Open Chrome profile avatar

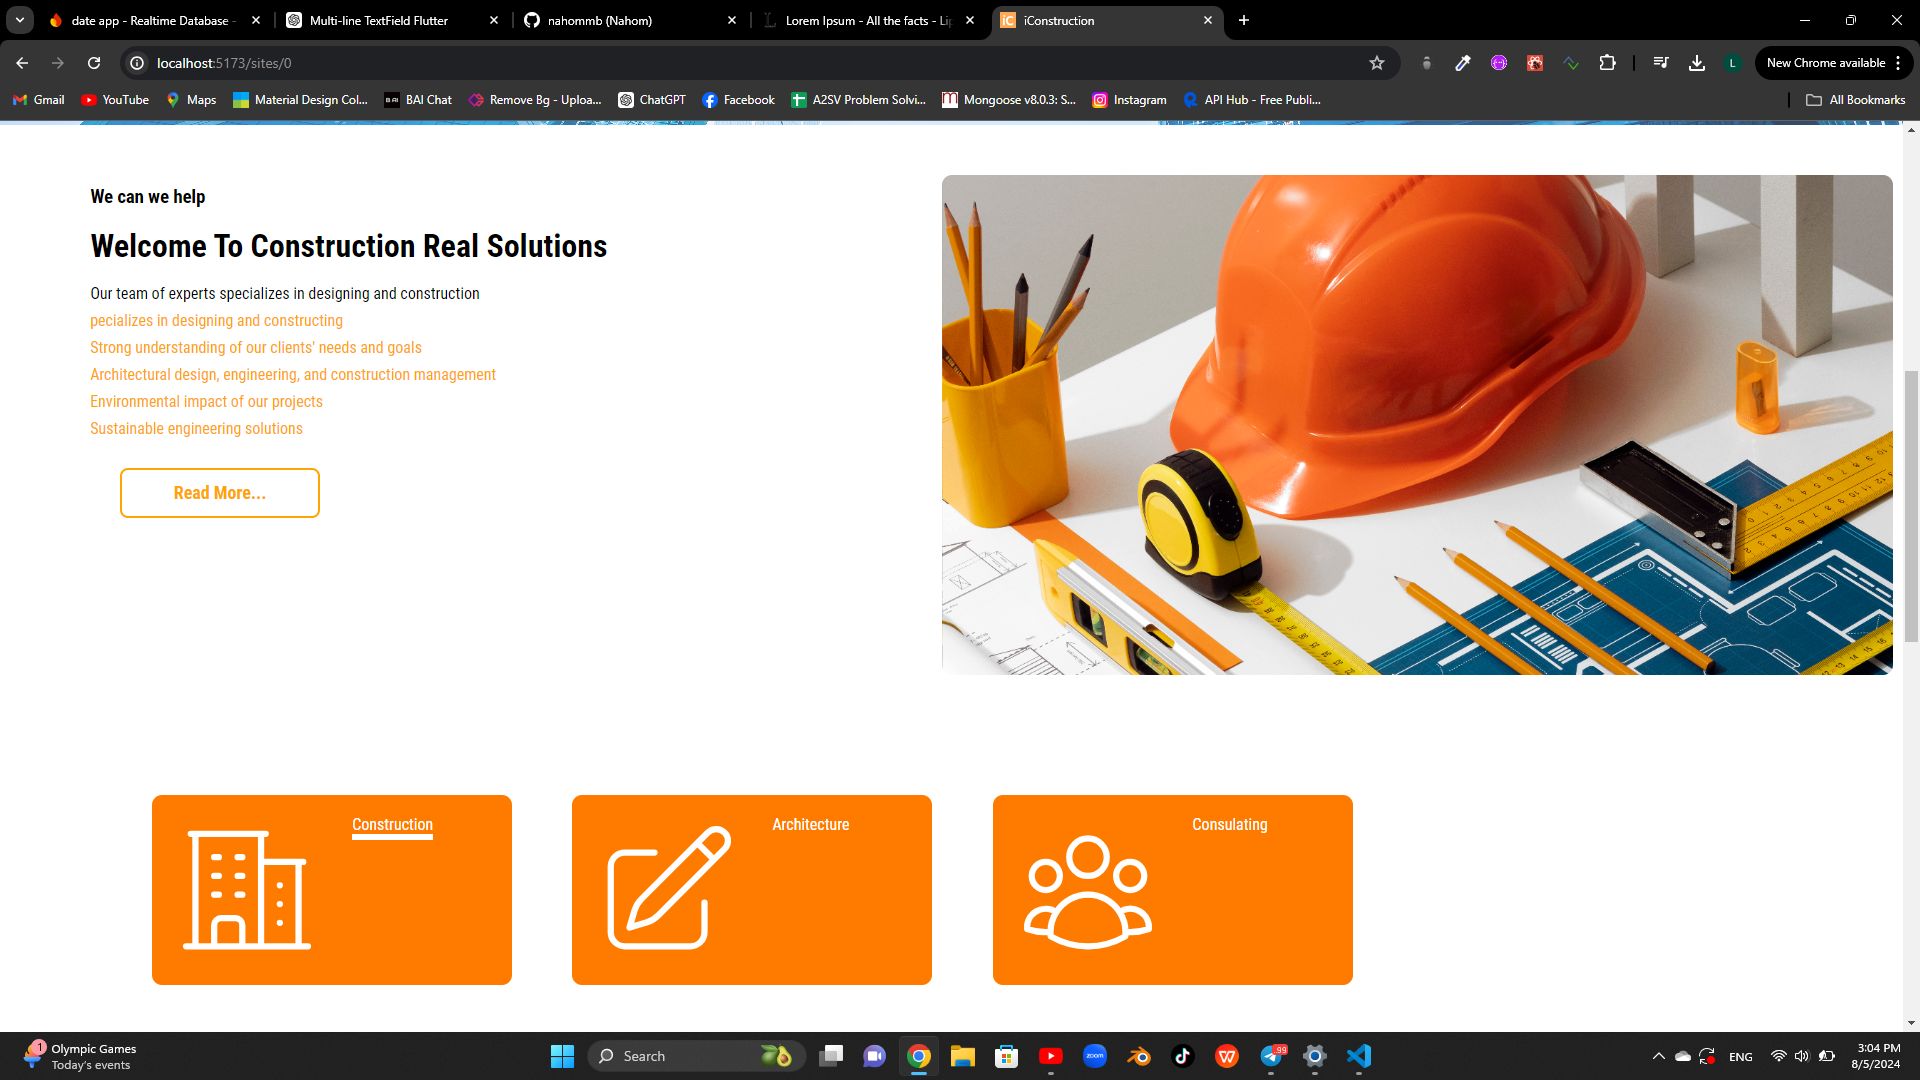(1733, 63)
